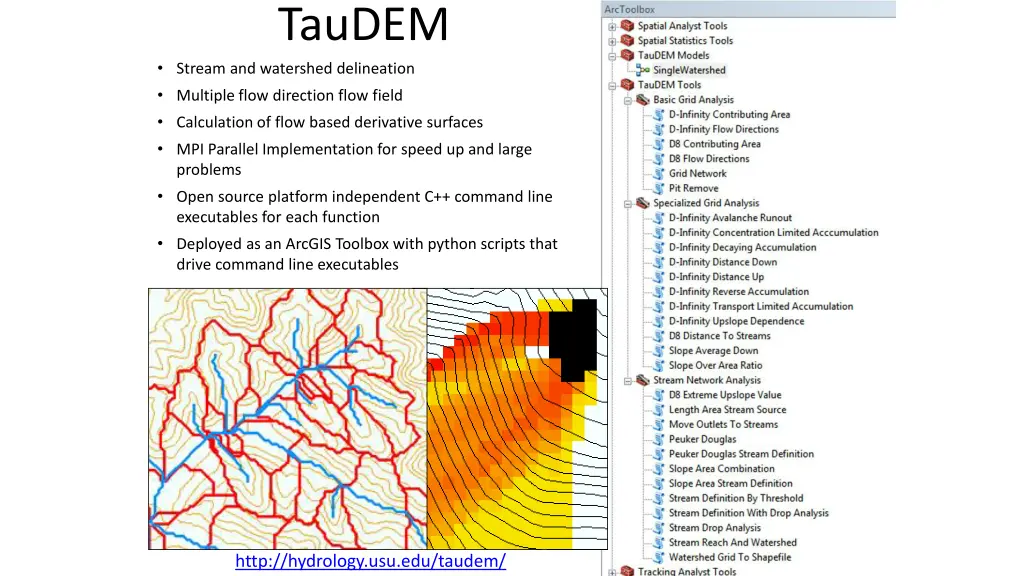
Task: Click the D-Infinity Contributing Area script icon
Action: pos(659,114)
